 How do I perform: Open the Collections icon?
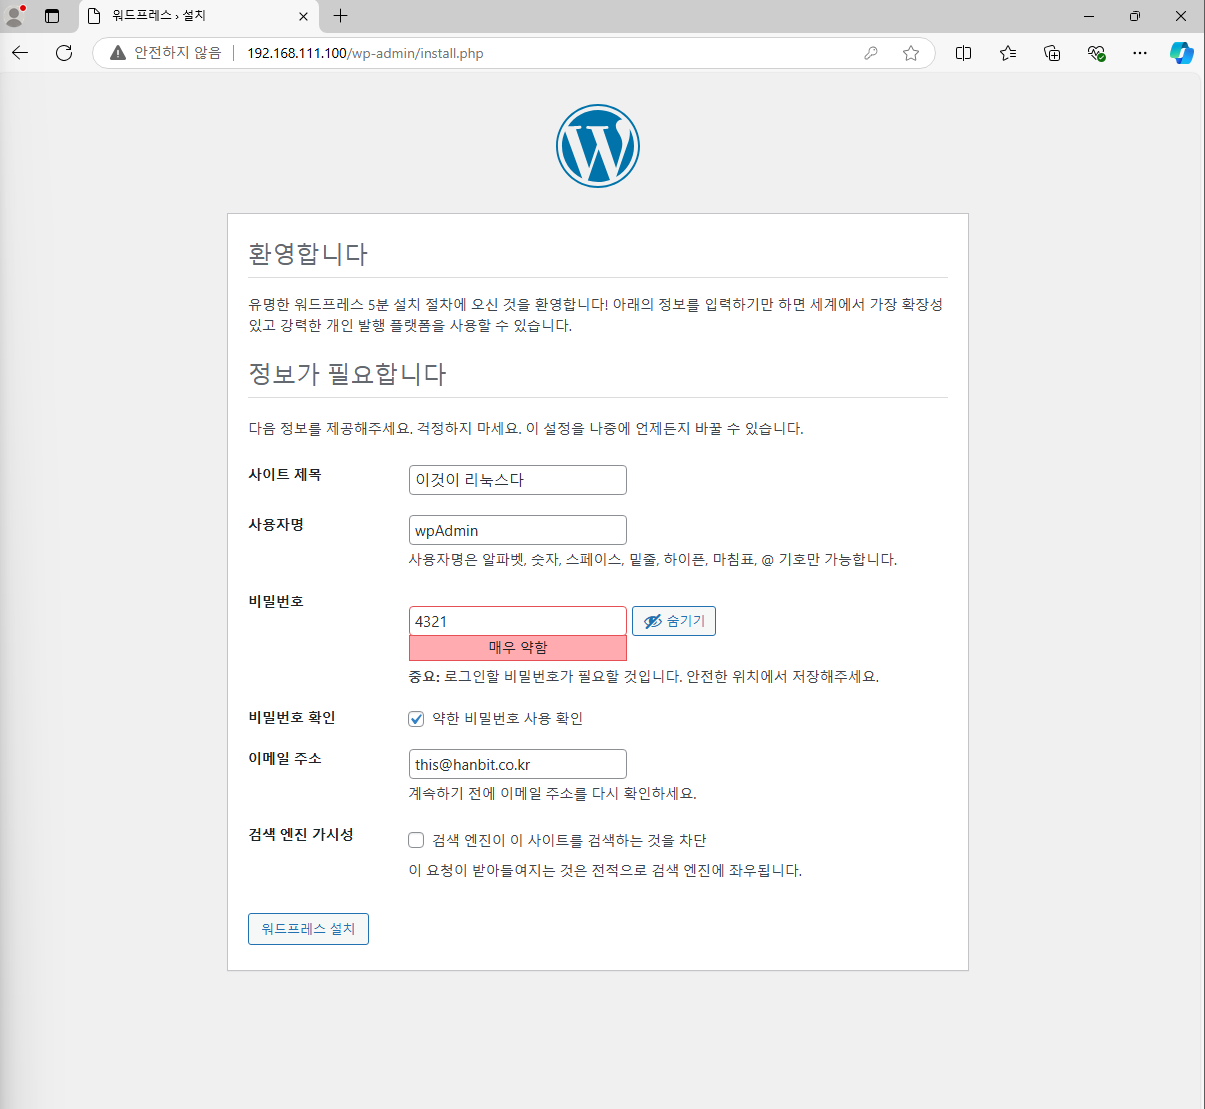(x=1052, y=53)
